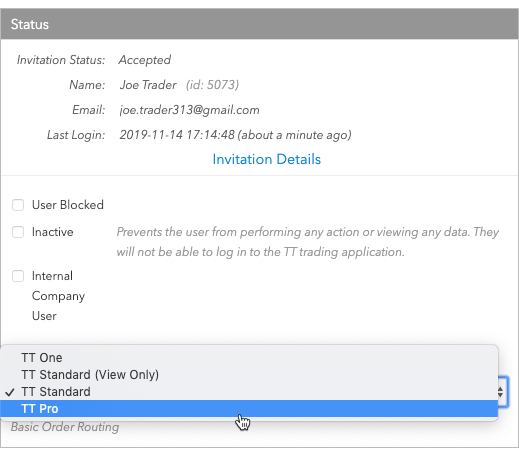Tick the User Blocked checkbox

(18, 205)
